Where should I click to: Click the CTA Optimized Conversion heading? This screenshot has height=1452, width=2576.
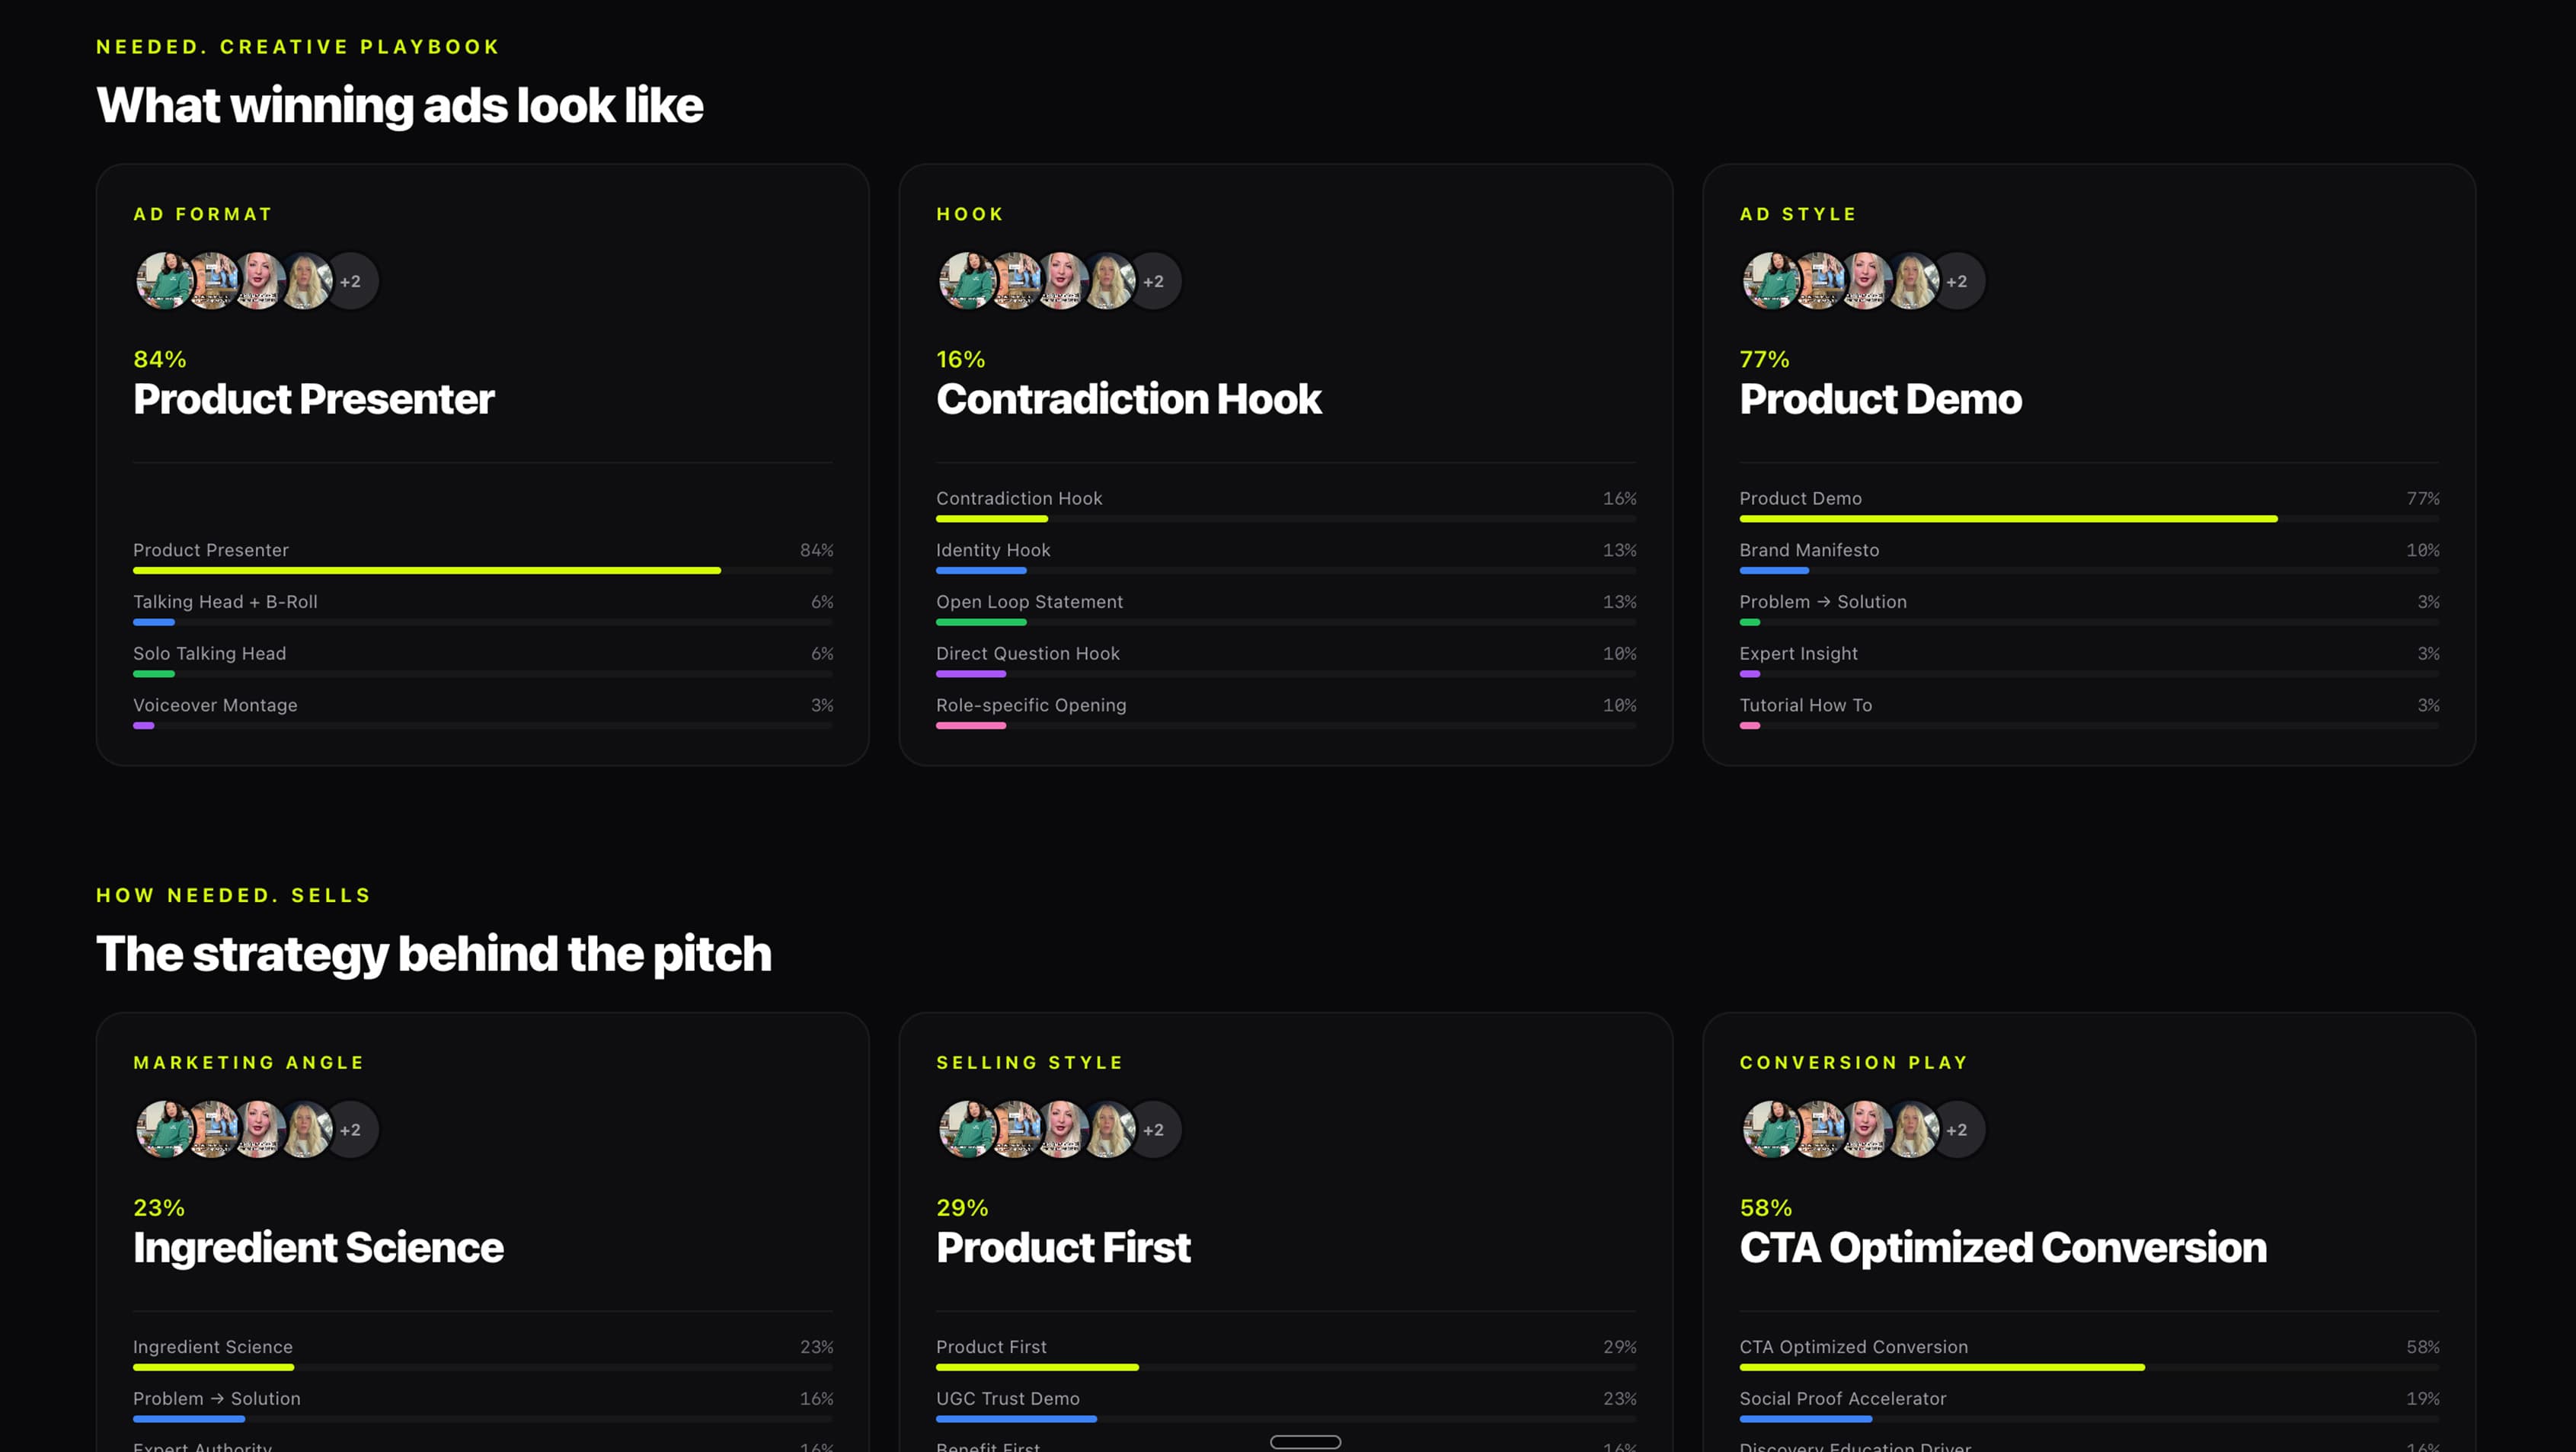pos(2002,1248)
